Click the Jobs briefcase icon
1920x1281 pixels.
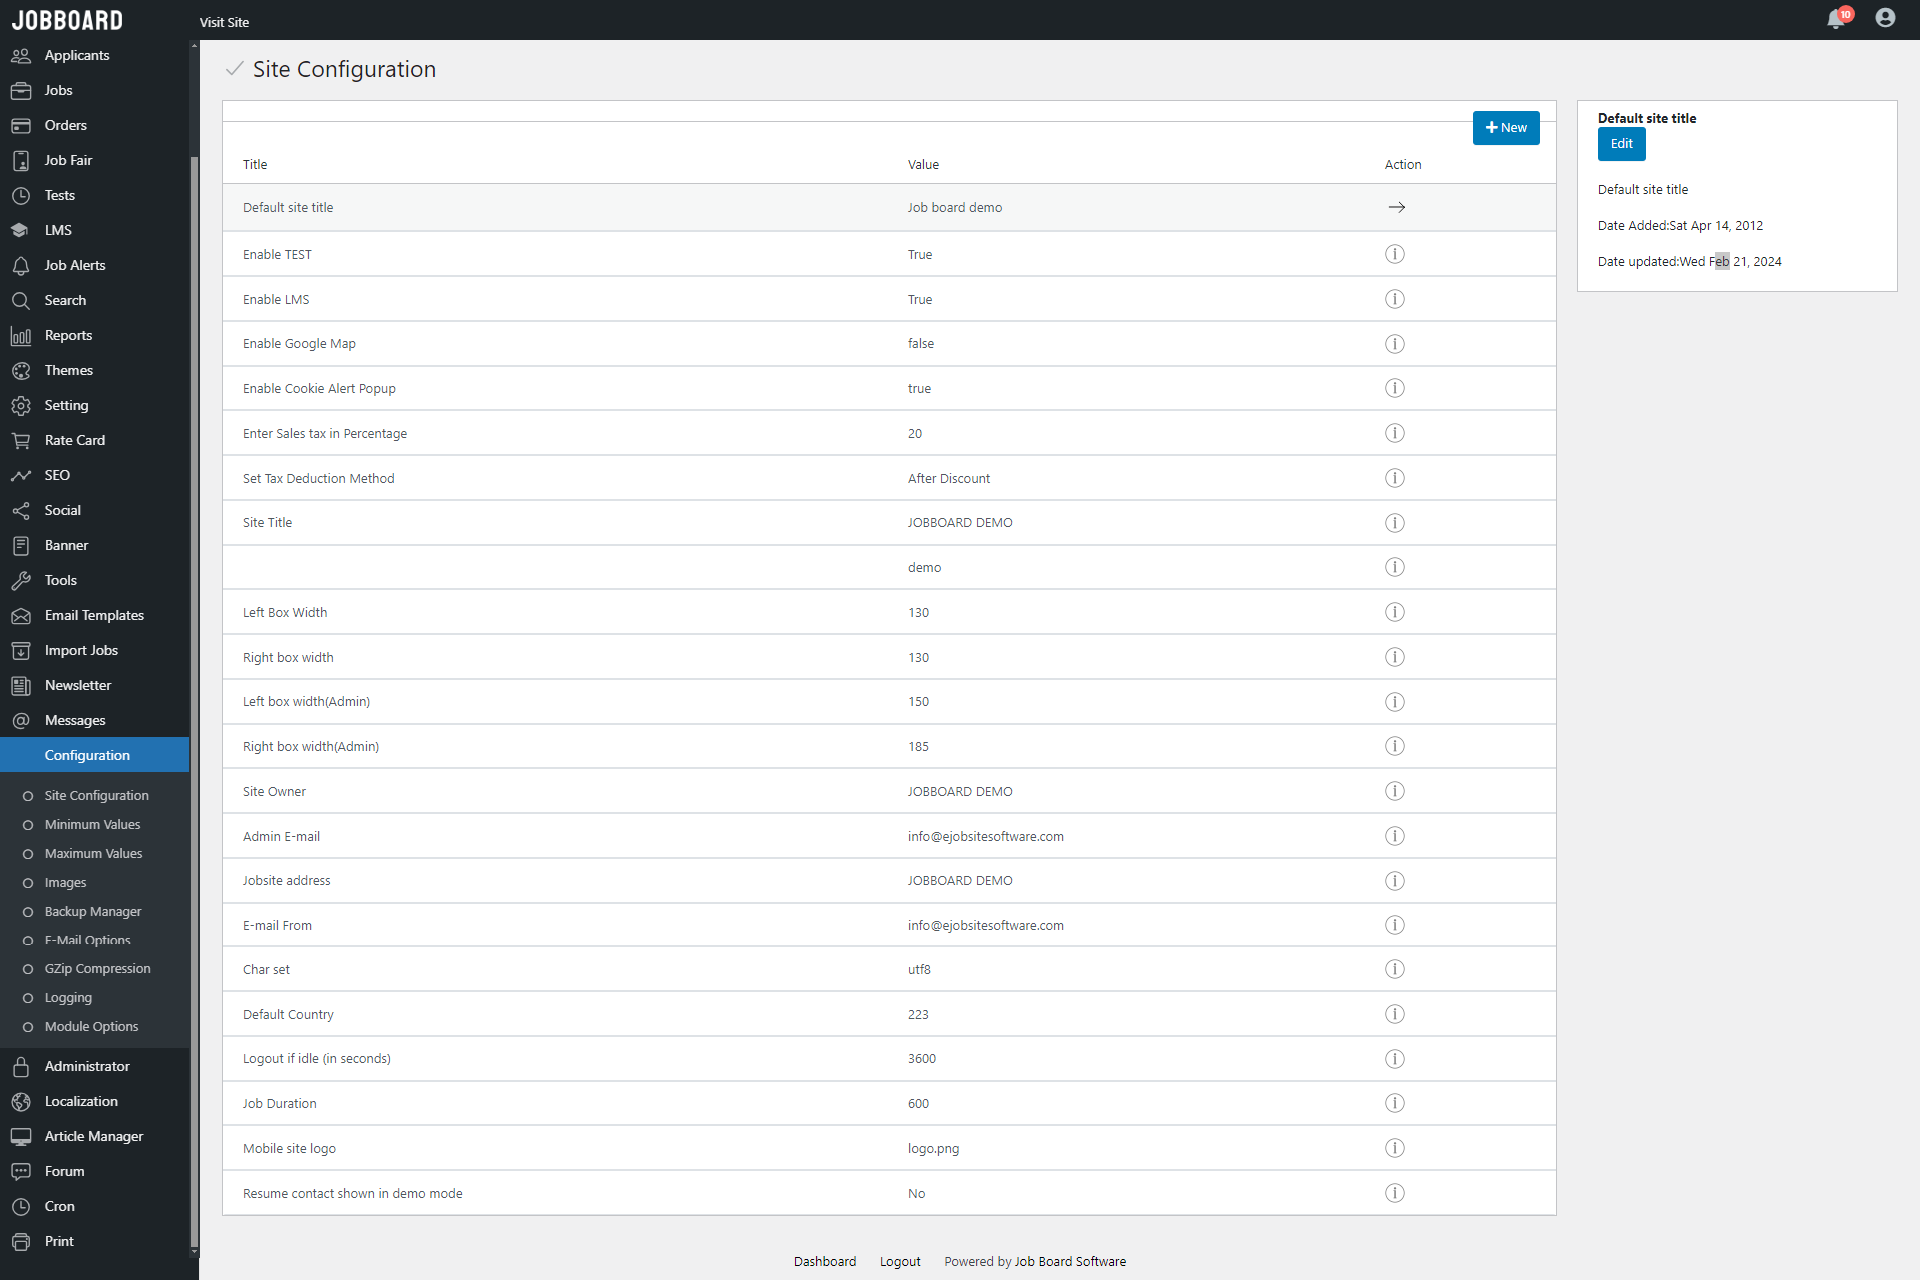click(x=21, y=91)
